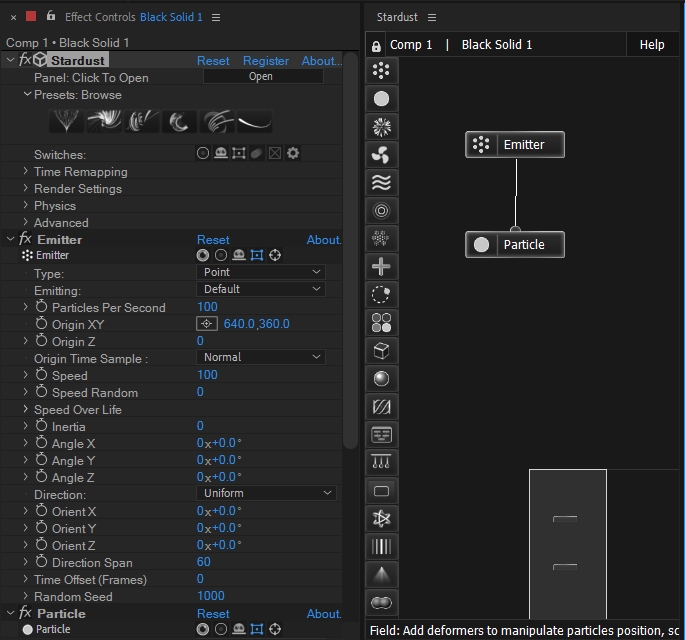Viewport: 685px width, 640px height.
Task: Toggle Inertia stopwatch
Action: pyautogui.click(x=42, y=426)
